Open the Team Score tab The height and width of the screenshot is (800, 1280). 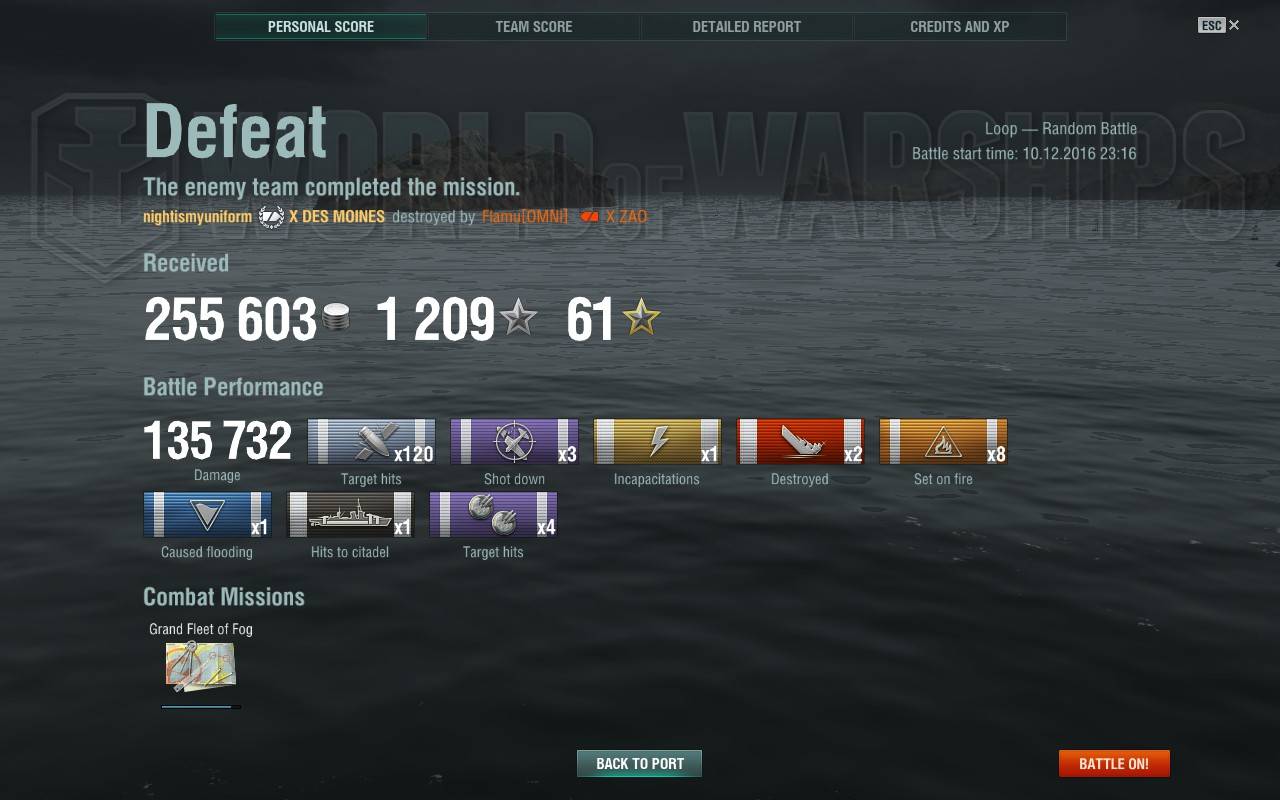[534, 27]
